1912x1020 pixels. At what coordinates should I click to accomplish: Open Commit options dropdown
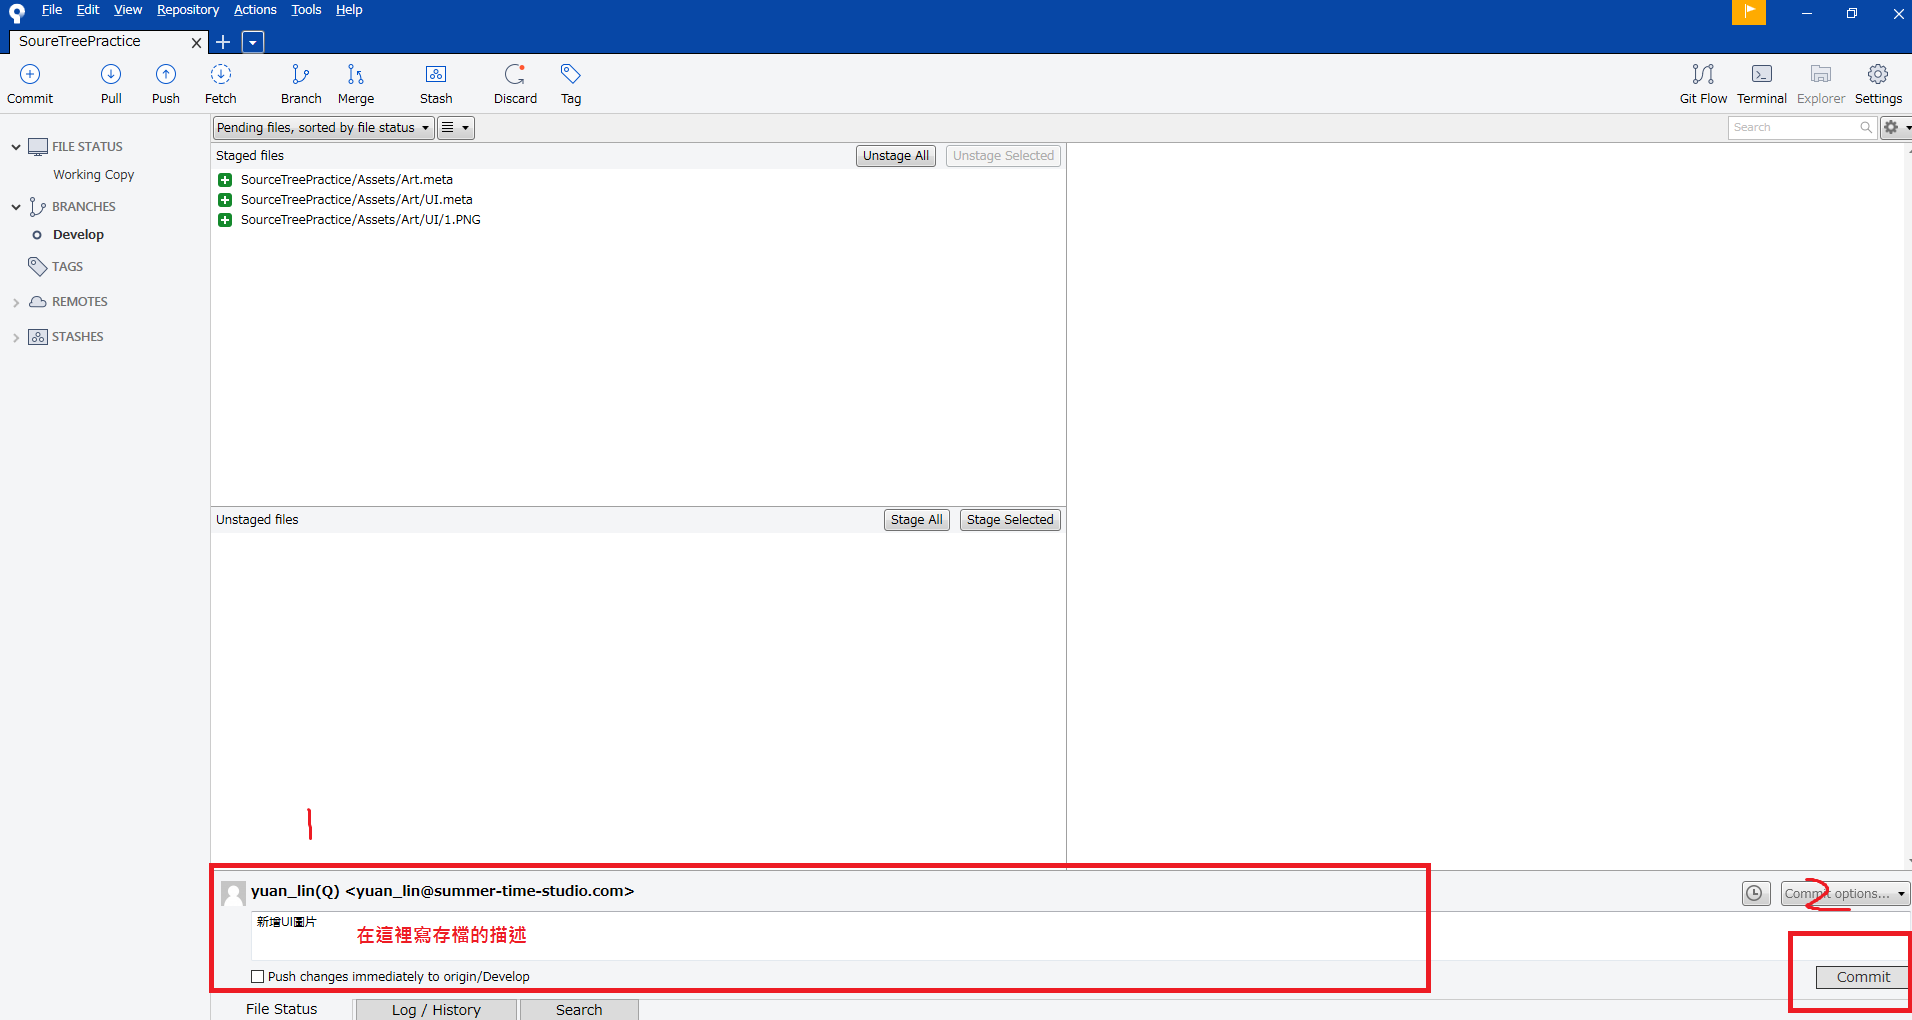click(x=1845, y=894)
